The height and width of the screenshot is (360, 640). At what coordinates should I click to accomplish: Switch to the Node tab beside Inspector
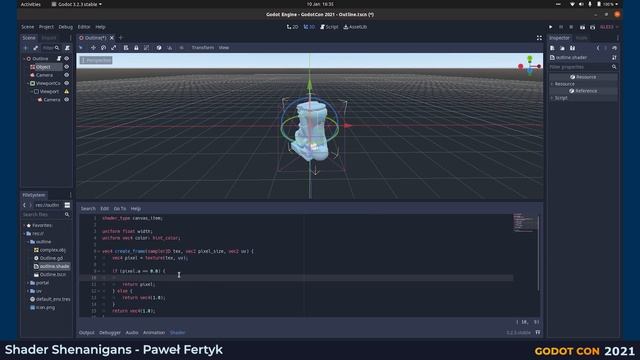coord(581,38)
